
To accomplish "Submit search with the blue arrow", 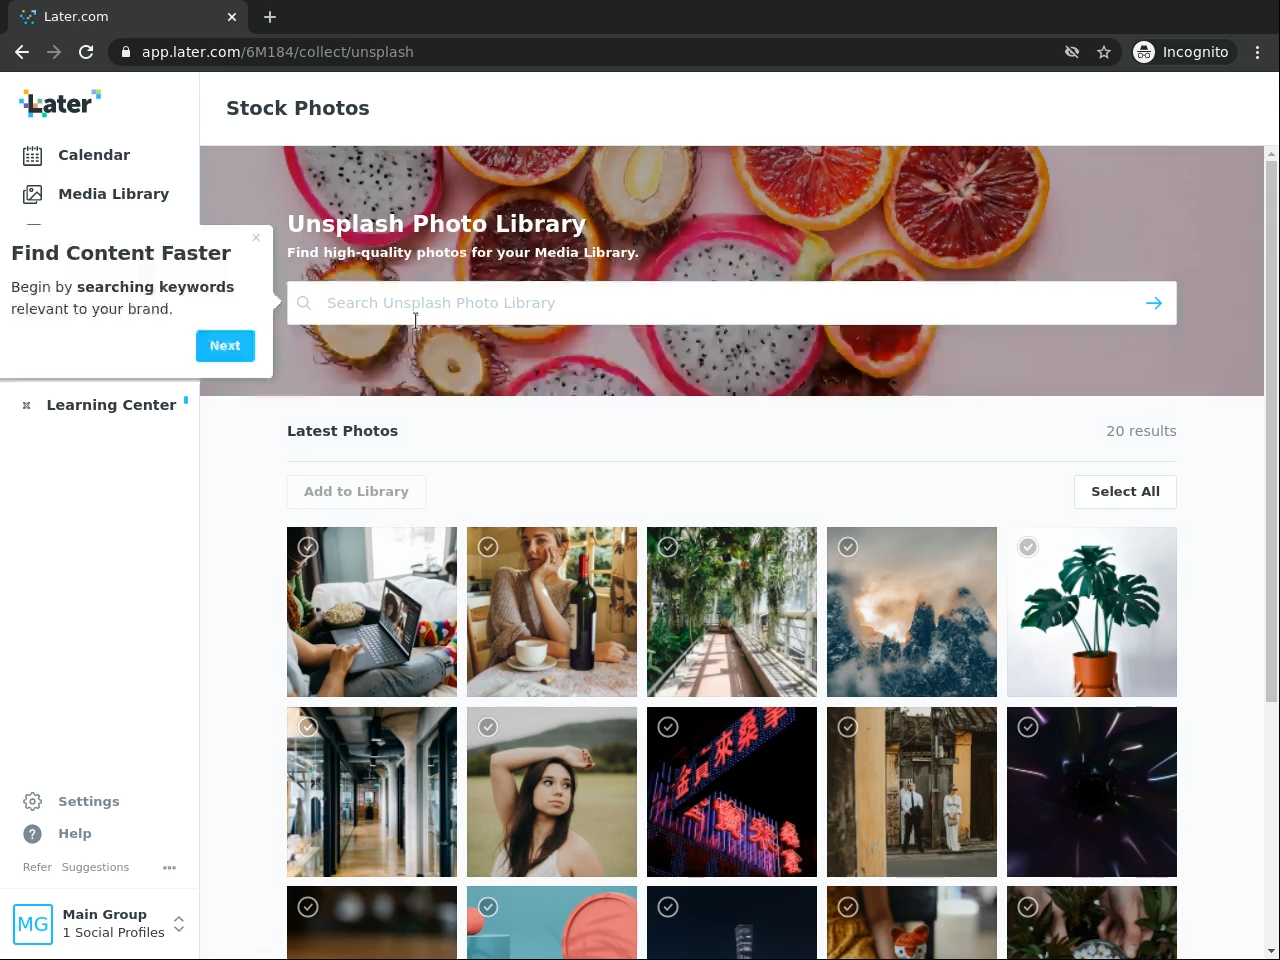I will pyautogui.click(x=1154, y=303).
